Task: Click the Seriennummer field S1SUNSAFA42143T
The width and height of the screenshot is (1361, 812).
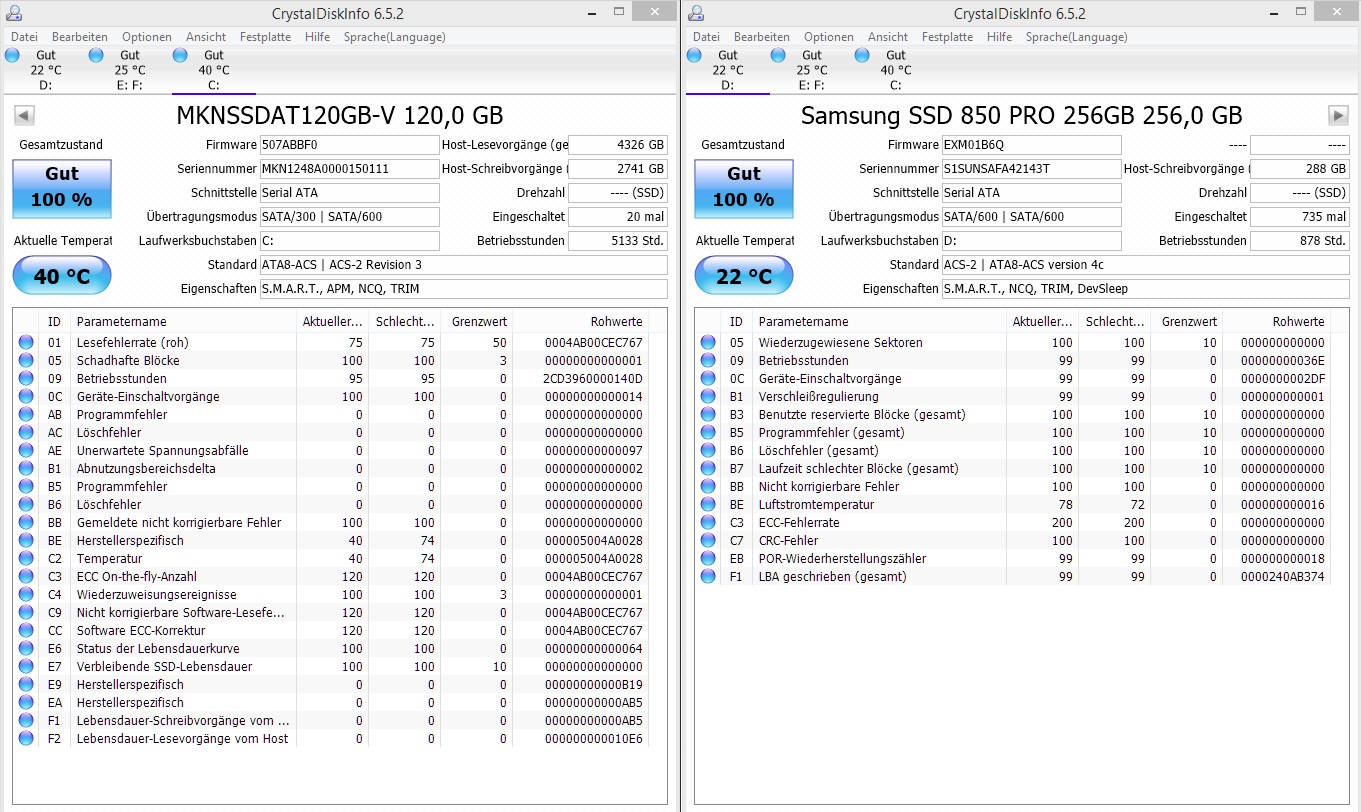Action: [1031, 169]
